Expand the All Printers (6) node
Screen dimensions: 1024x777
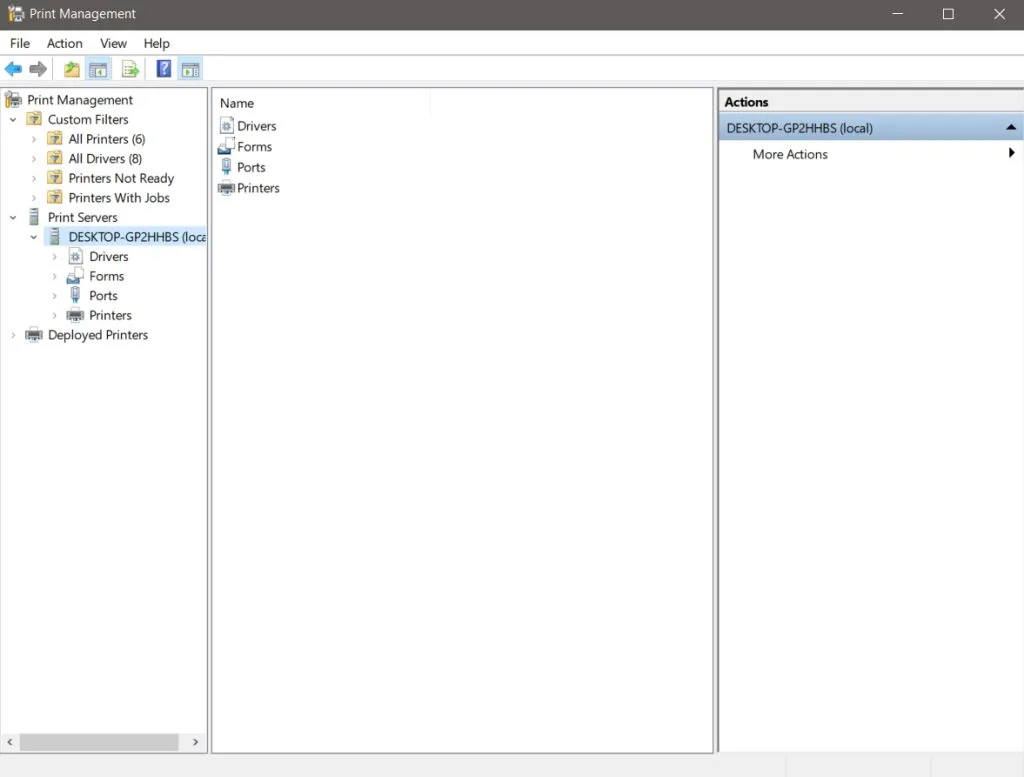pyautogui.click(x=34, y=139)
